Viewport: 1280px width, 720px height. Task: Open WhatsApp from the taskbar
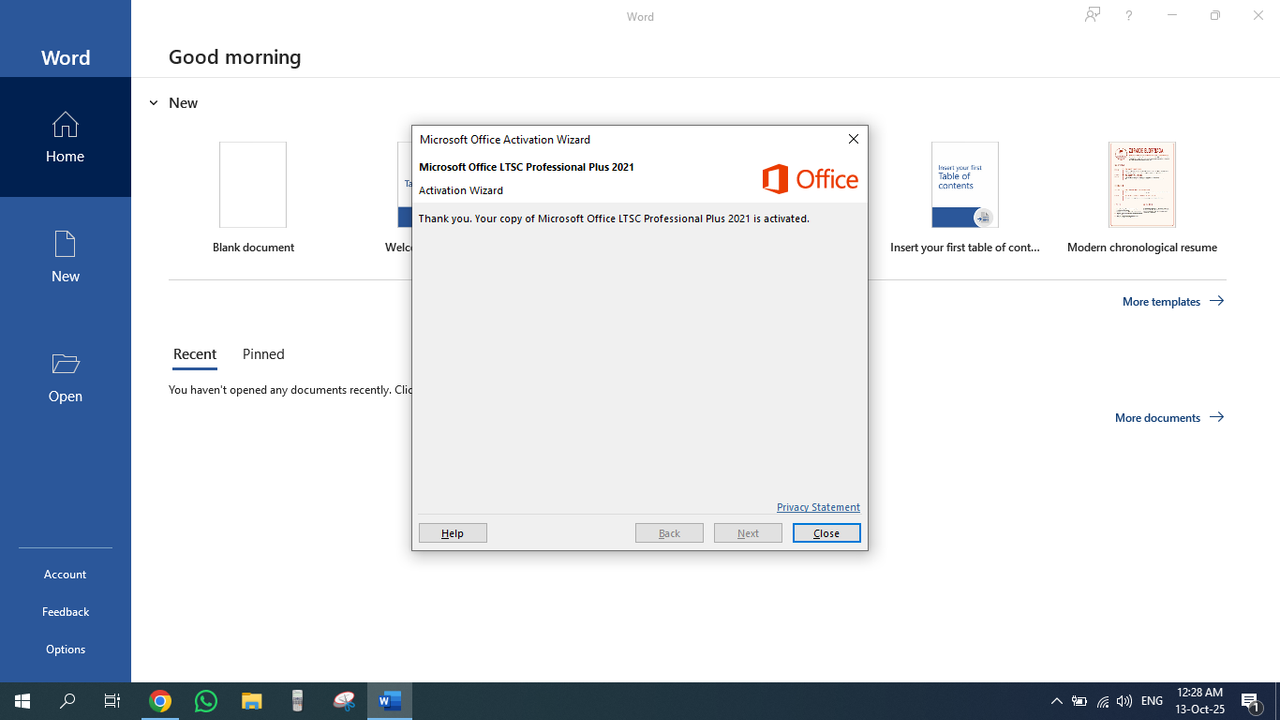tap(206, 701)
